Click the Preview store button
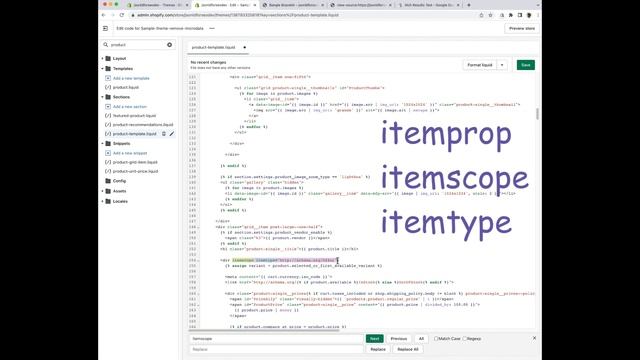The image size is (640, 360). [x=522, y=29]
